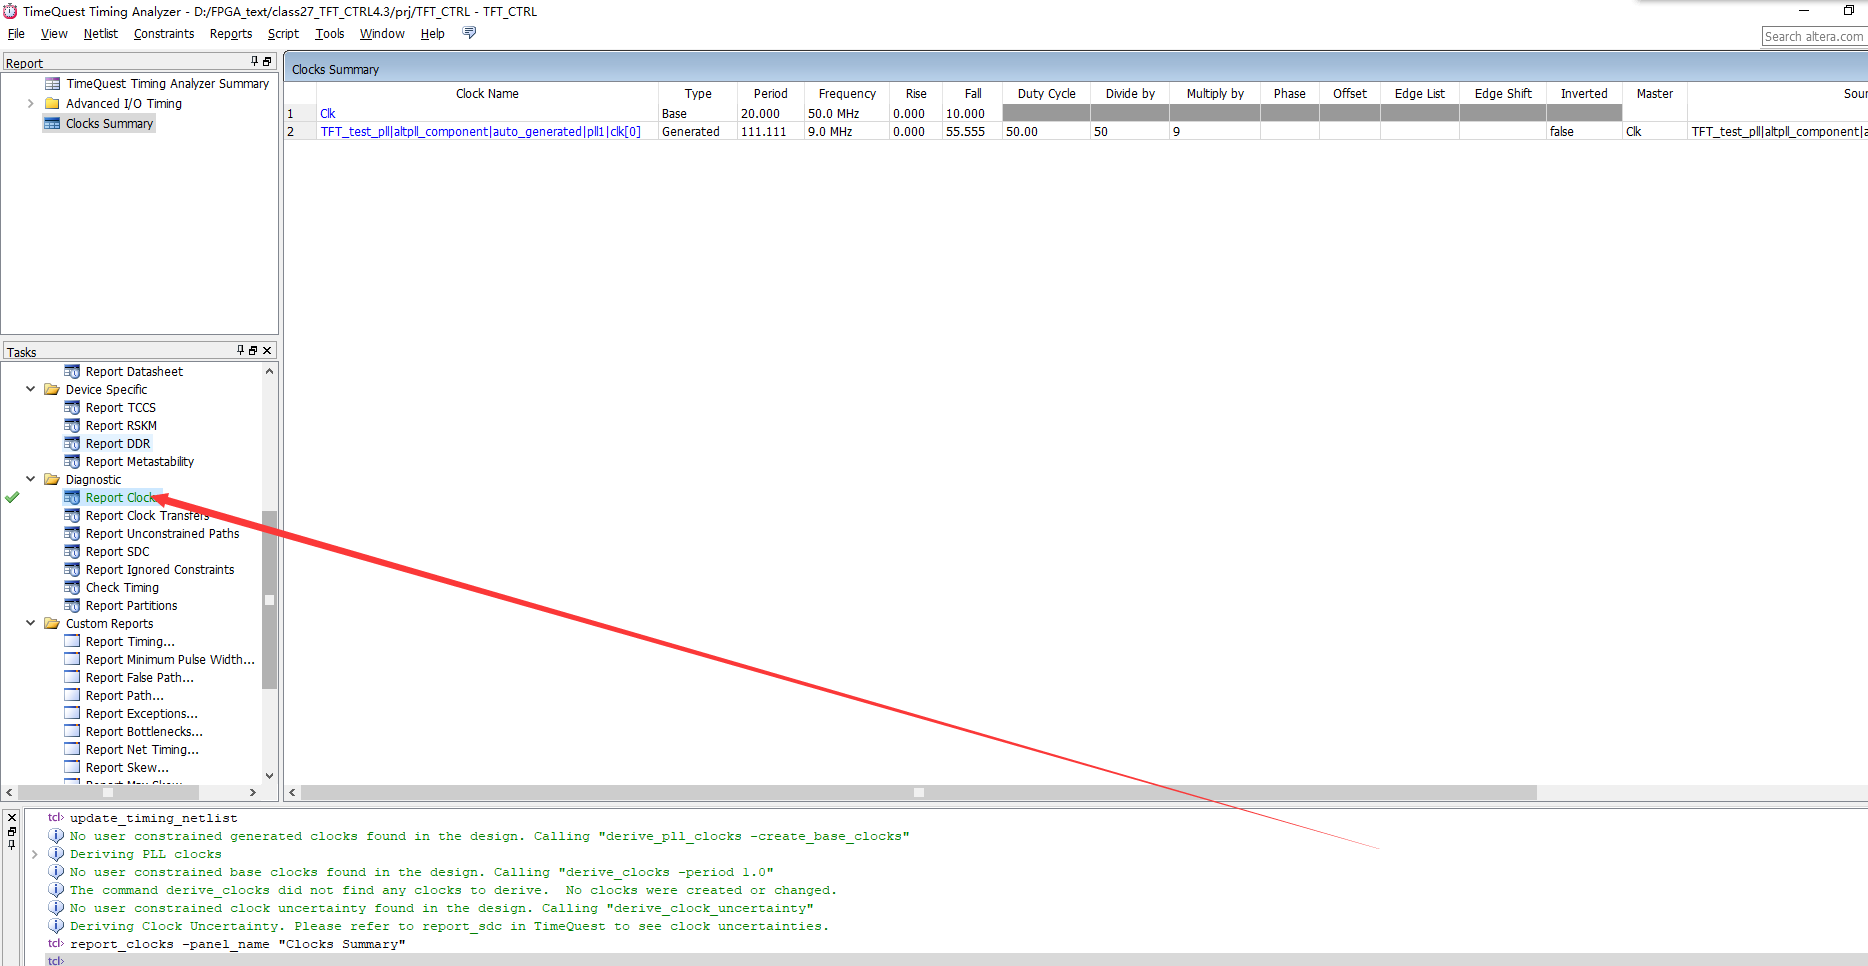Click the Advanced I/O Timing folder icon
The width and height of the screenshot is (1868, 966).
pyautogui.click(x=52, y=104)
